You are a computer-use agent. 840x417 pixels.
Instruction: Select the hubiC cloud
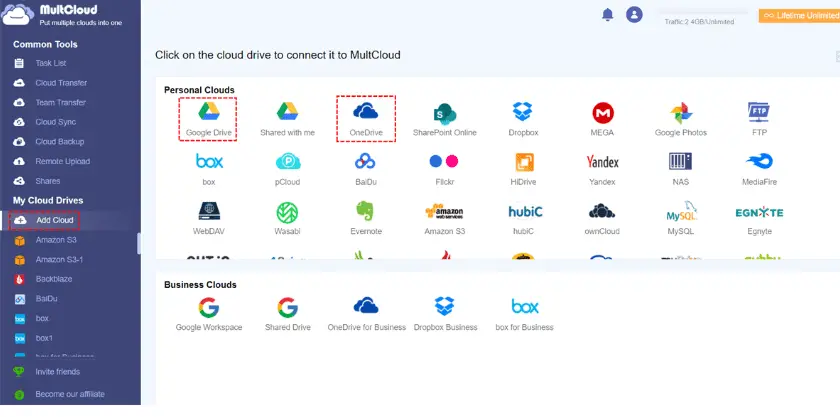click(525, 218)
